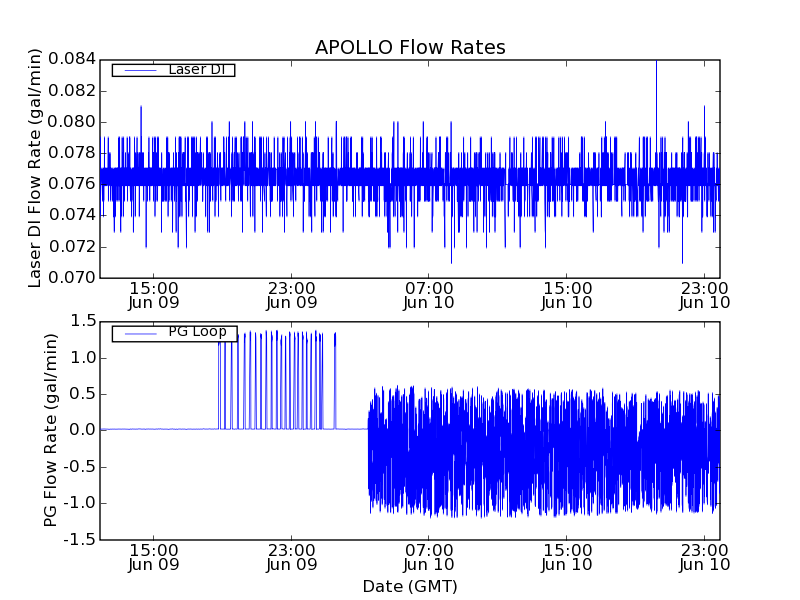Click the 0.076 tick on top chart
The height and width of the screenshot is (600, 800).
point(76,184)
